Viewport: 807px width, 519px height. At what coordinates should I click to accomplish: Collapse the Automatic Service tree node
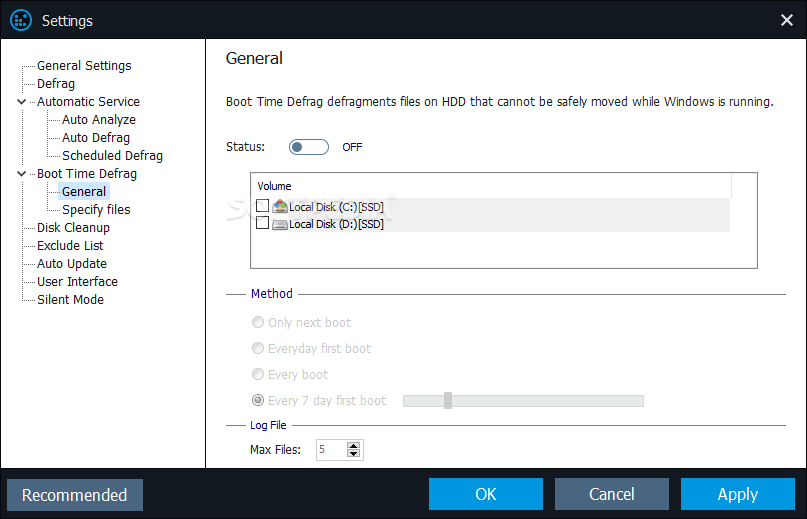click(22, 101)
